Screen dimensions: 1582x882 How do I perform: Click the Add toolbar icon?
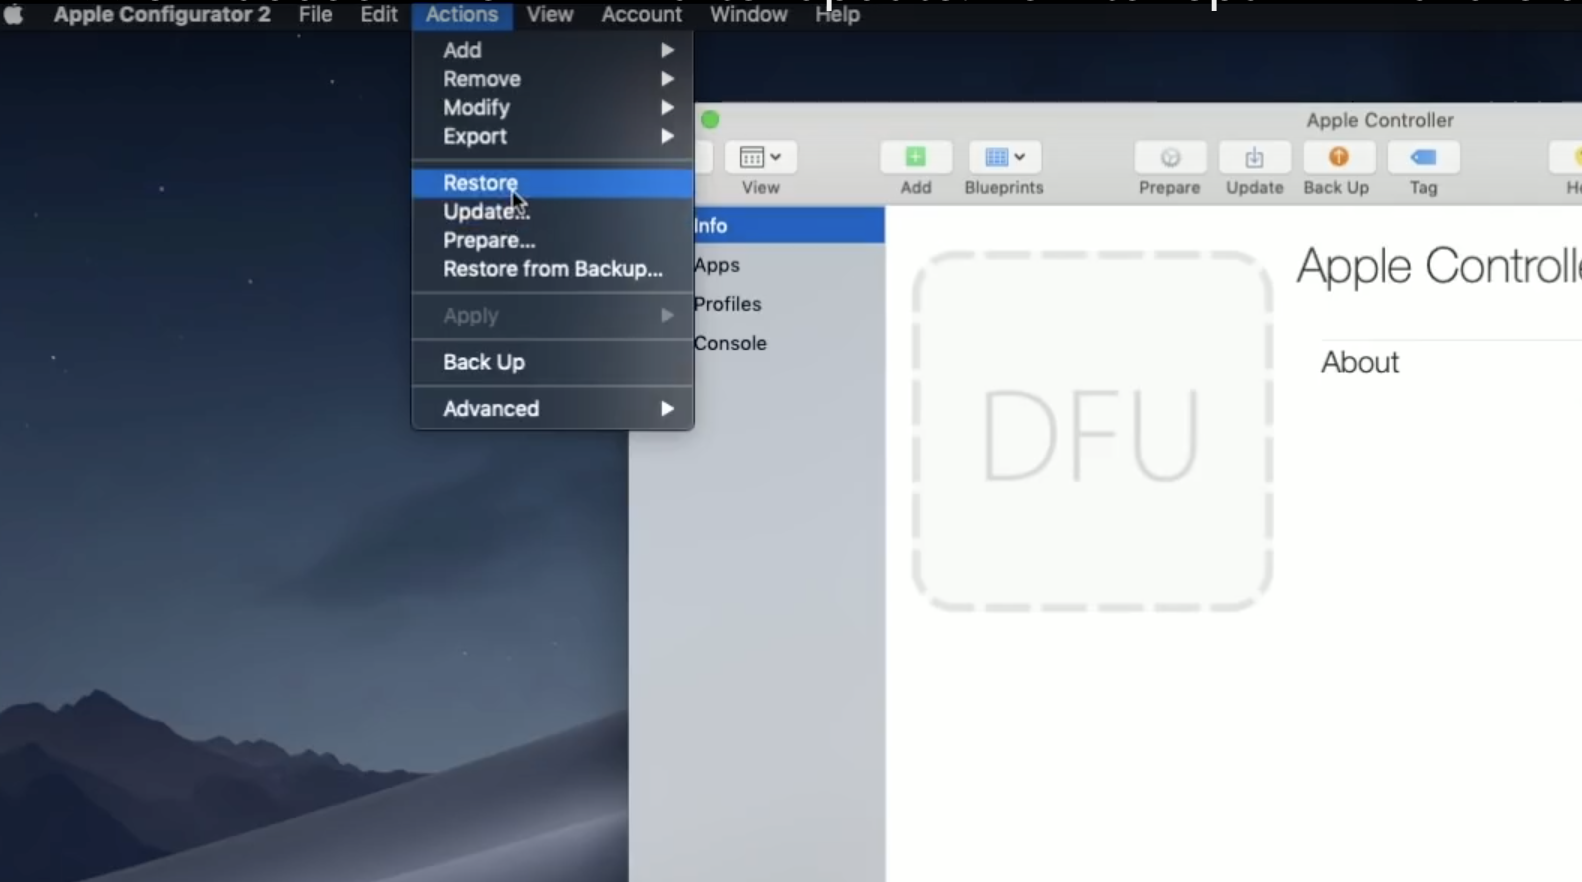pos(915,158)
